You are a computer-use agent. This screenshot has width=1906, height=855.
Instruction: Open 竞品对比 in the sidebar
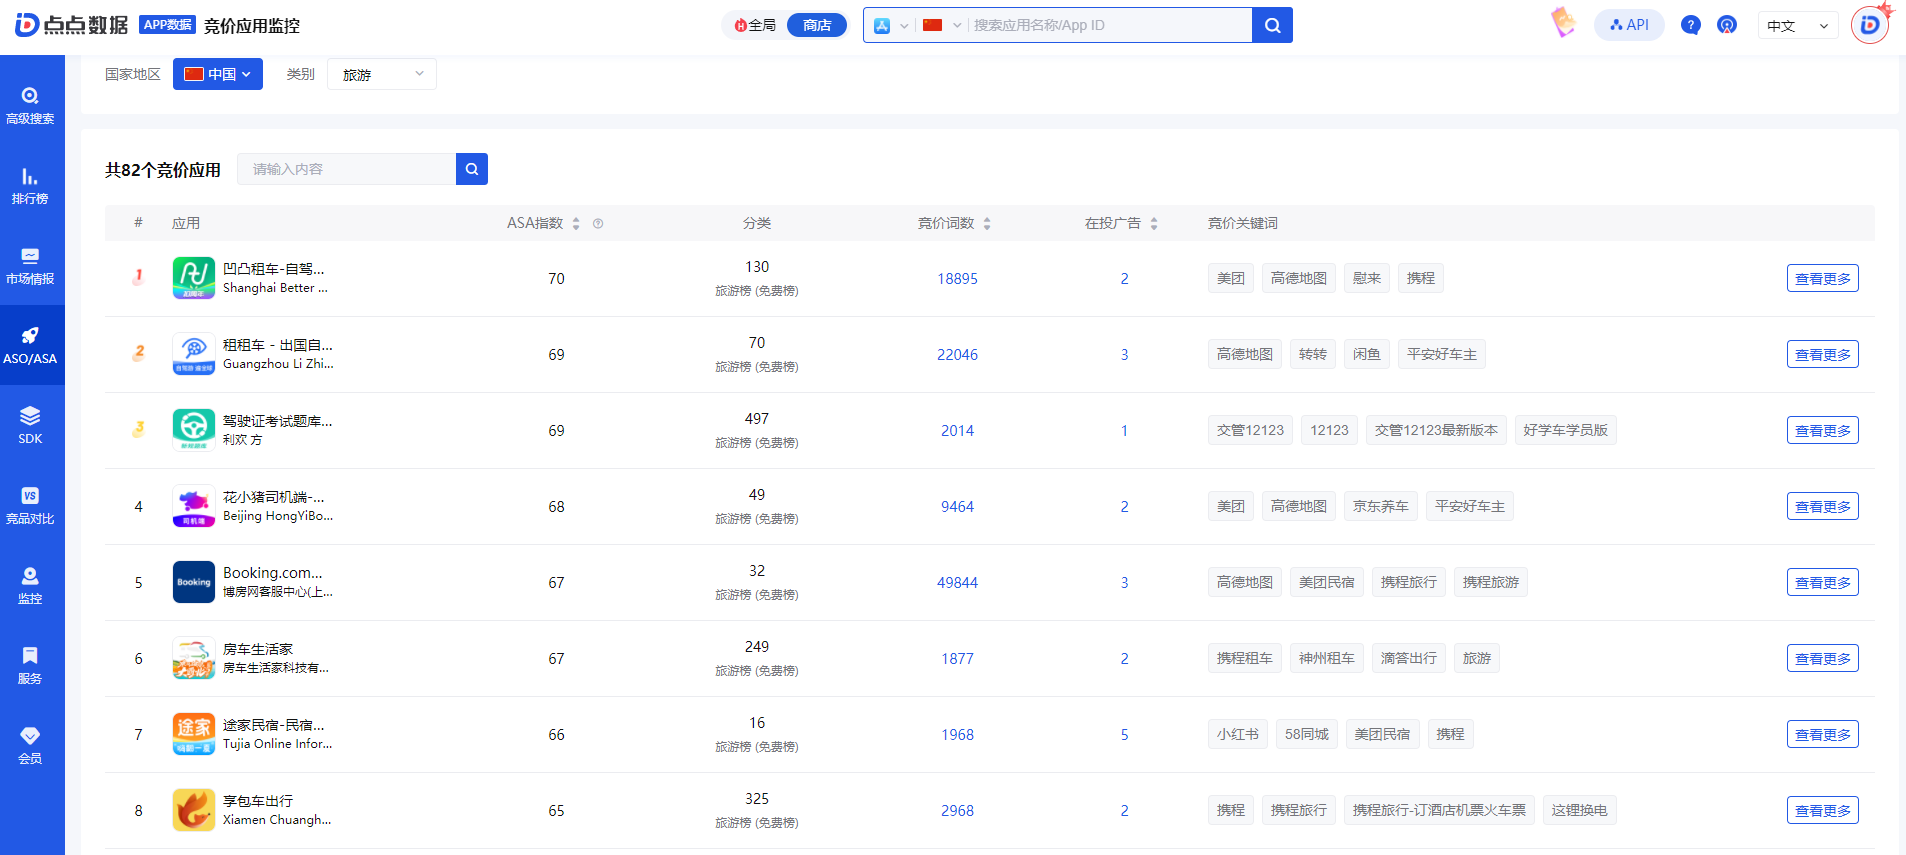(30, 505)
